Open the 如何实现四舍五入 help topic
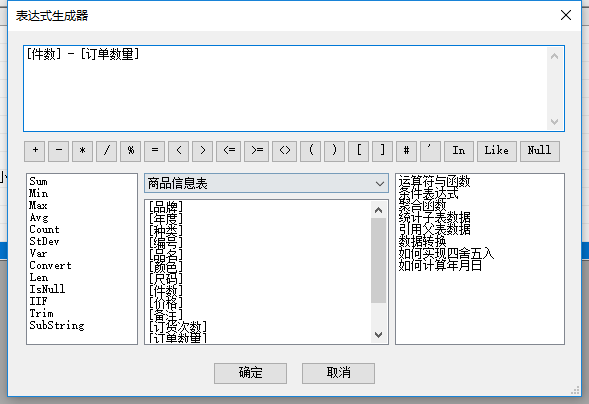This screenshot has height=404, width=589. click(446, 253)
